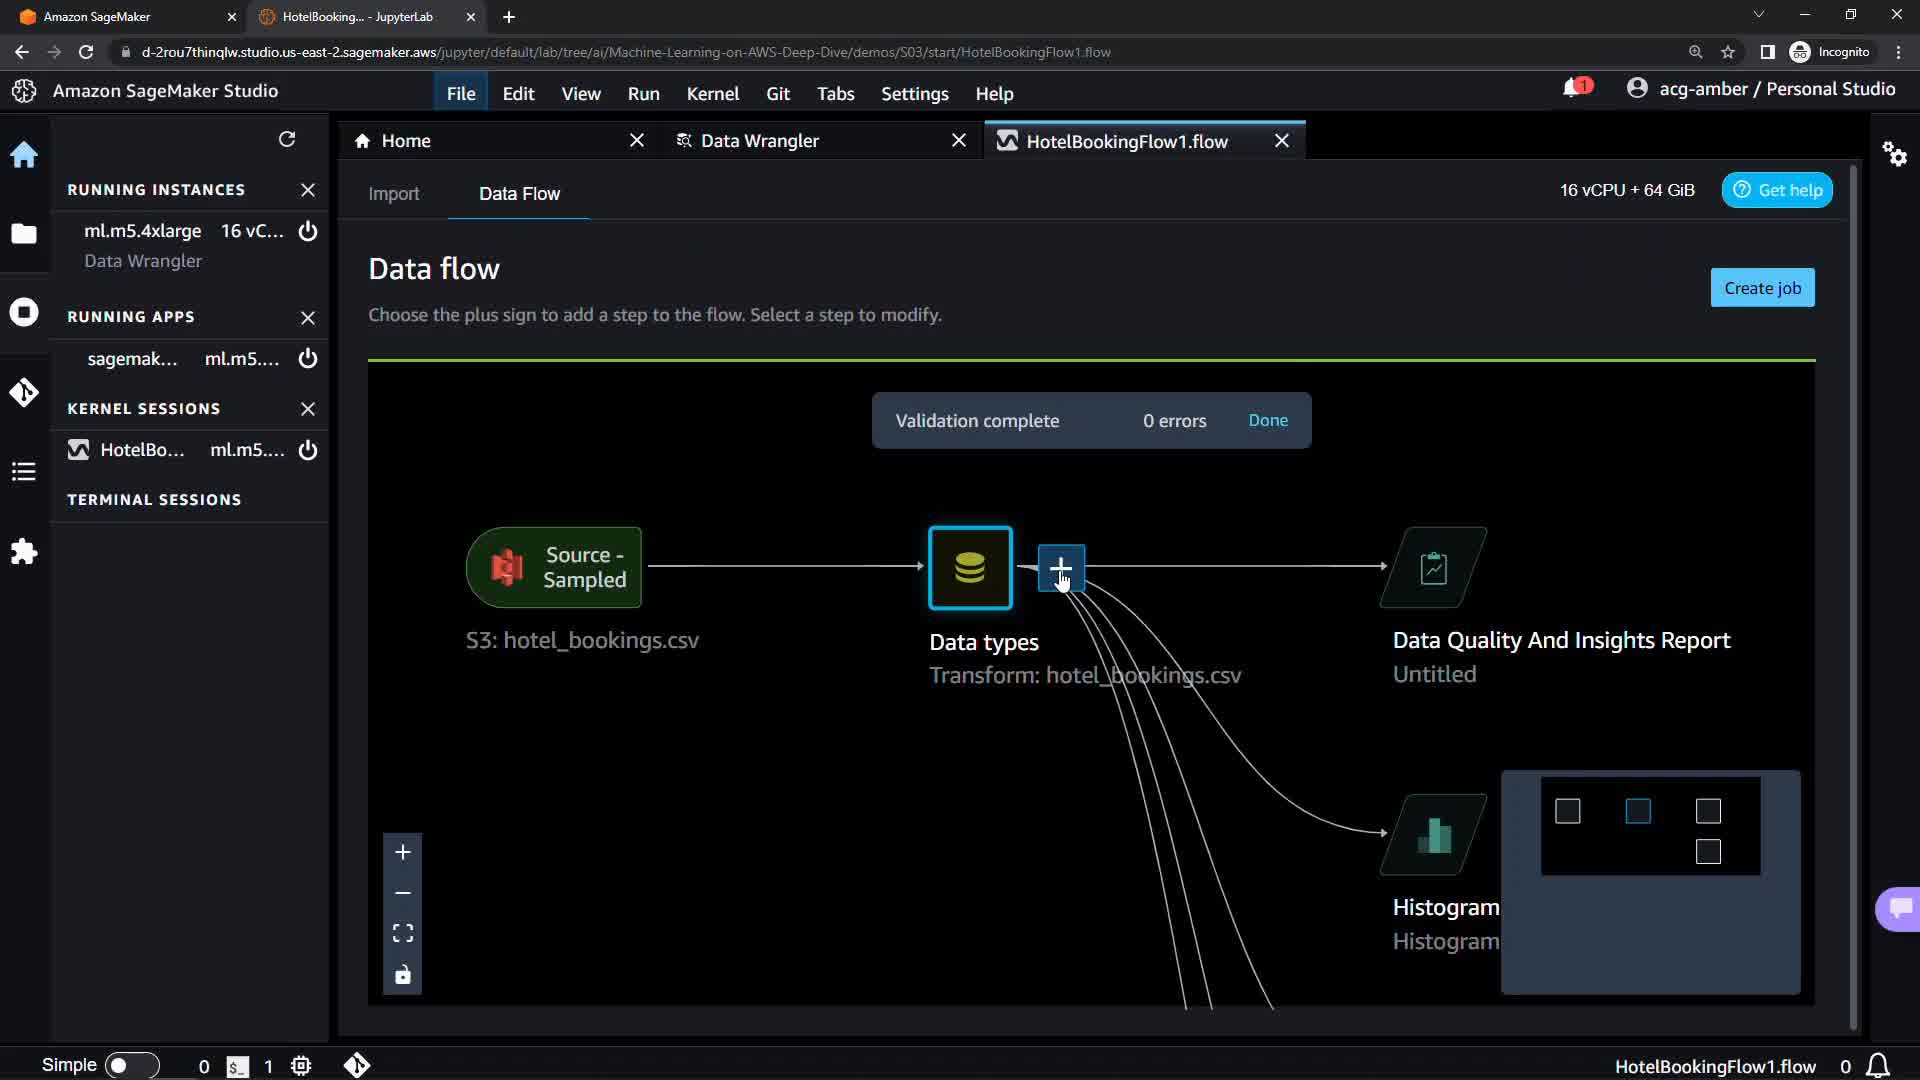
Task: Click Done on validation banner
Action: tap(1268, 421)
